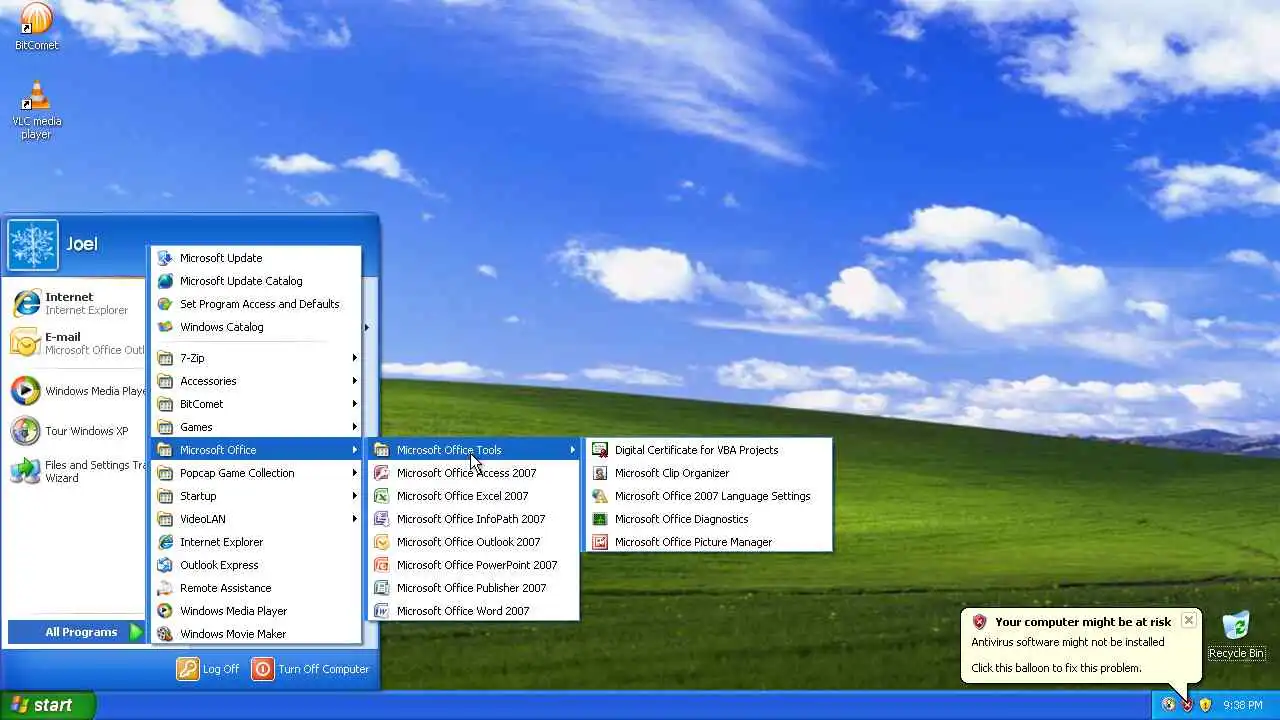The height and width of the screenshot is (720, 1280).
Task: Click Microsoft Office Diagnostics label
Action: (681, 519)
